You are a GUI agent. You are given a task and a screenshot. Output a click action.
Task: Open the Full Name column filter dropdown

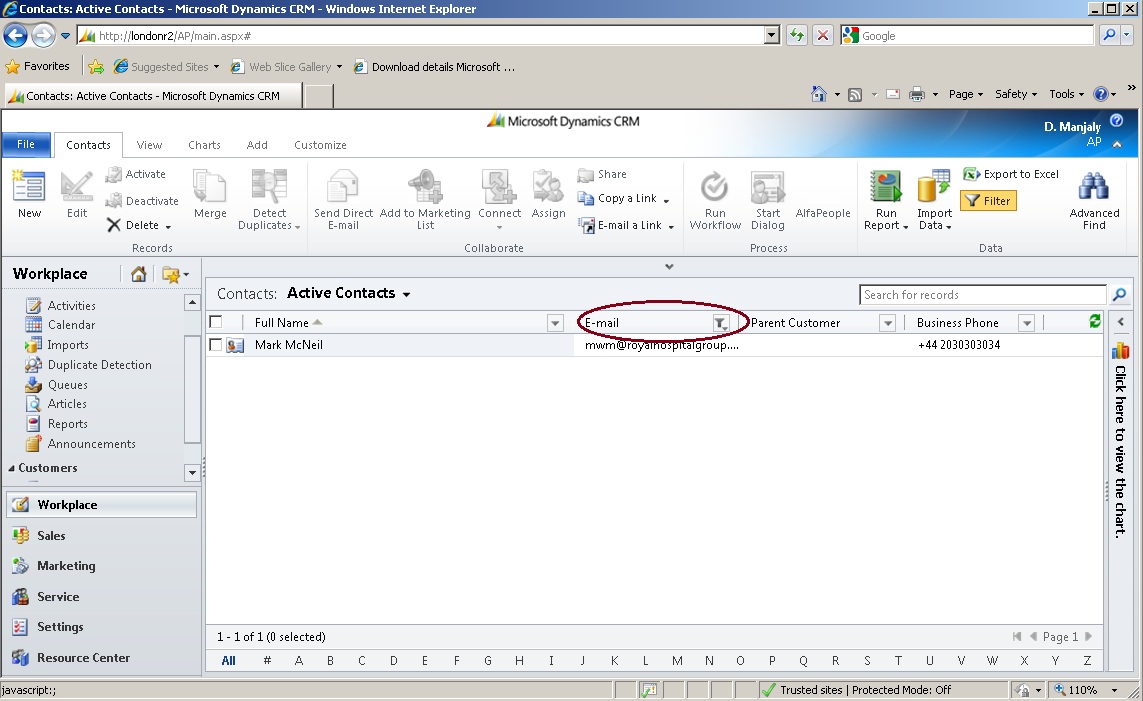(555, 323)
